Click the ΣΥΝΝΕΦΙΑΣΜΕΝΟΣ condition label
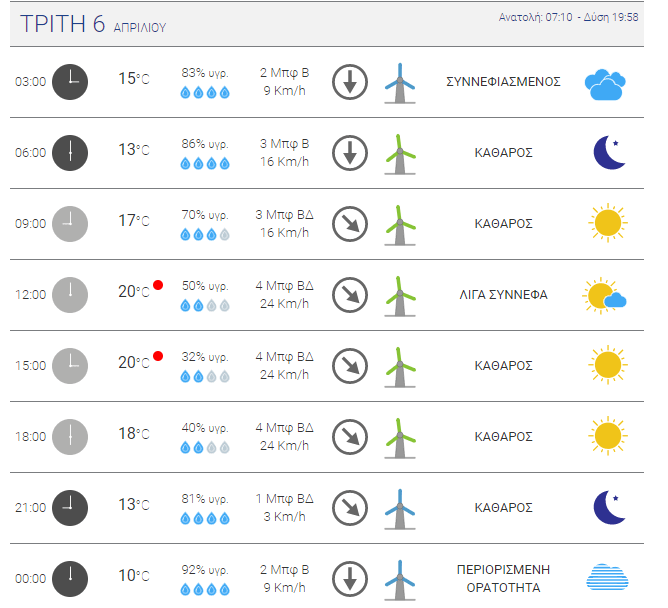The height and width of the screenshot is (608, 668). pyautogui.click(x=503, y=82)
